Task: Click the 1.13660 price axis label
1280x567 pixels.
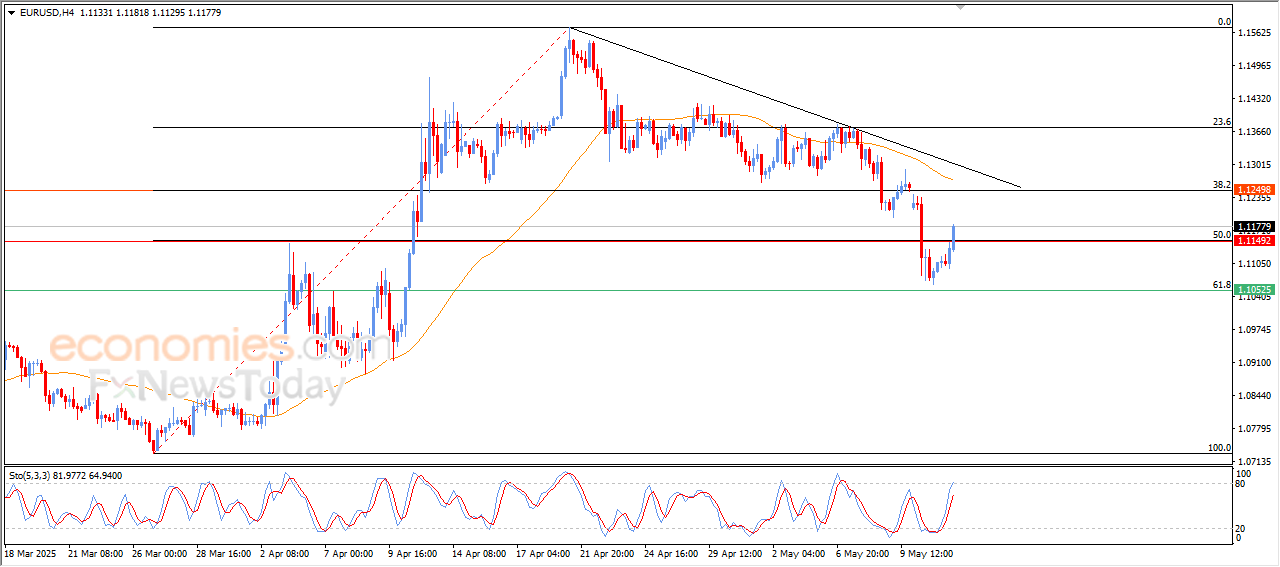Action: point(1254,132)
